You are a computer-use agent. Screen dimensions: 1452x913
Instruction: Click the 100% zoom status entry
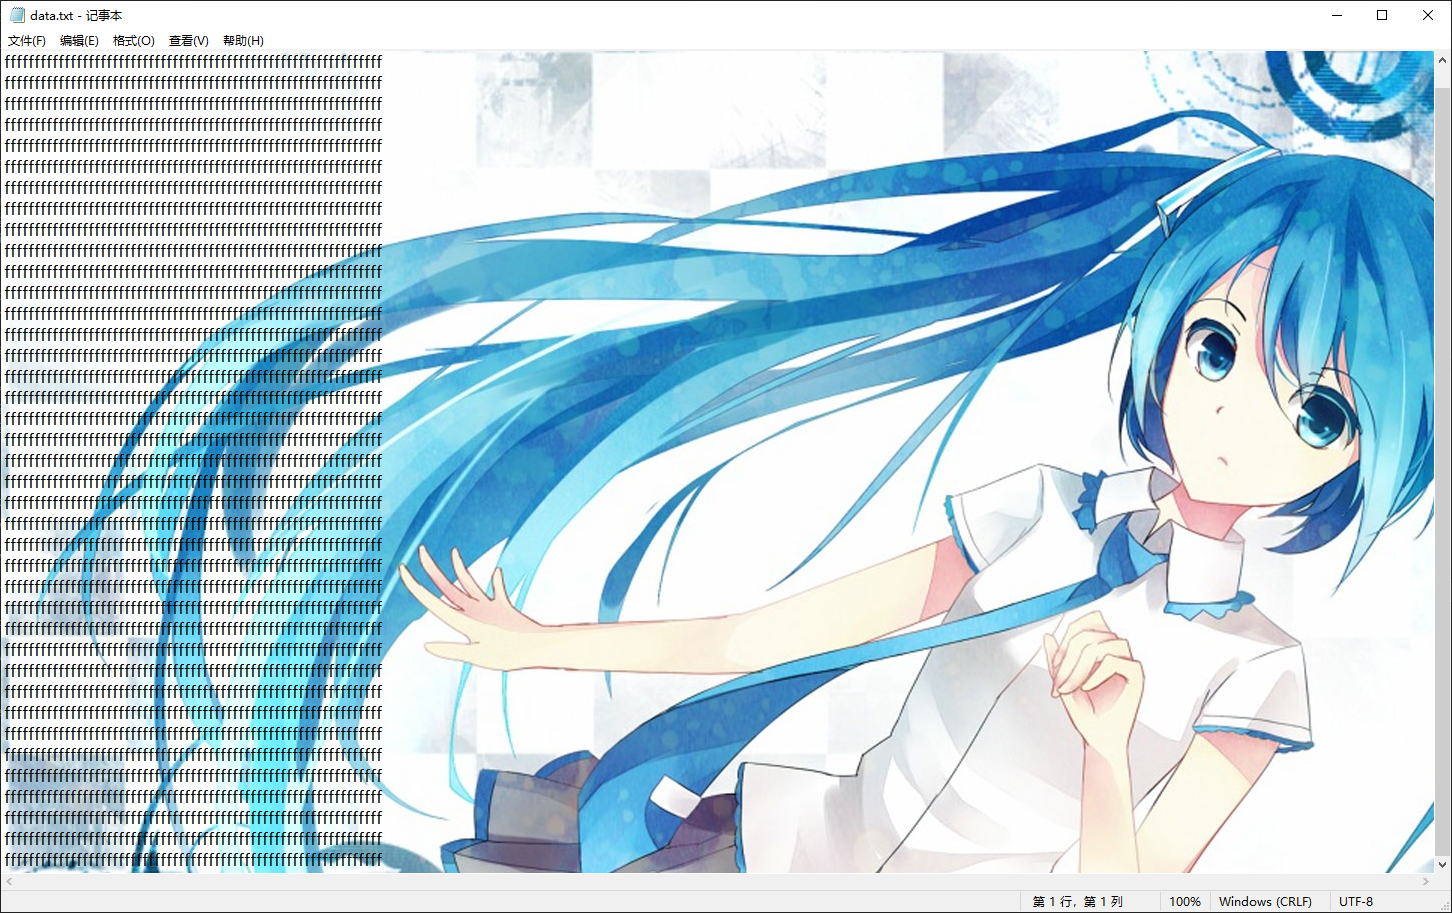(1185, 902)
